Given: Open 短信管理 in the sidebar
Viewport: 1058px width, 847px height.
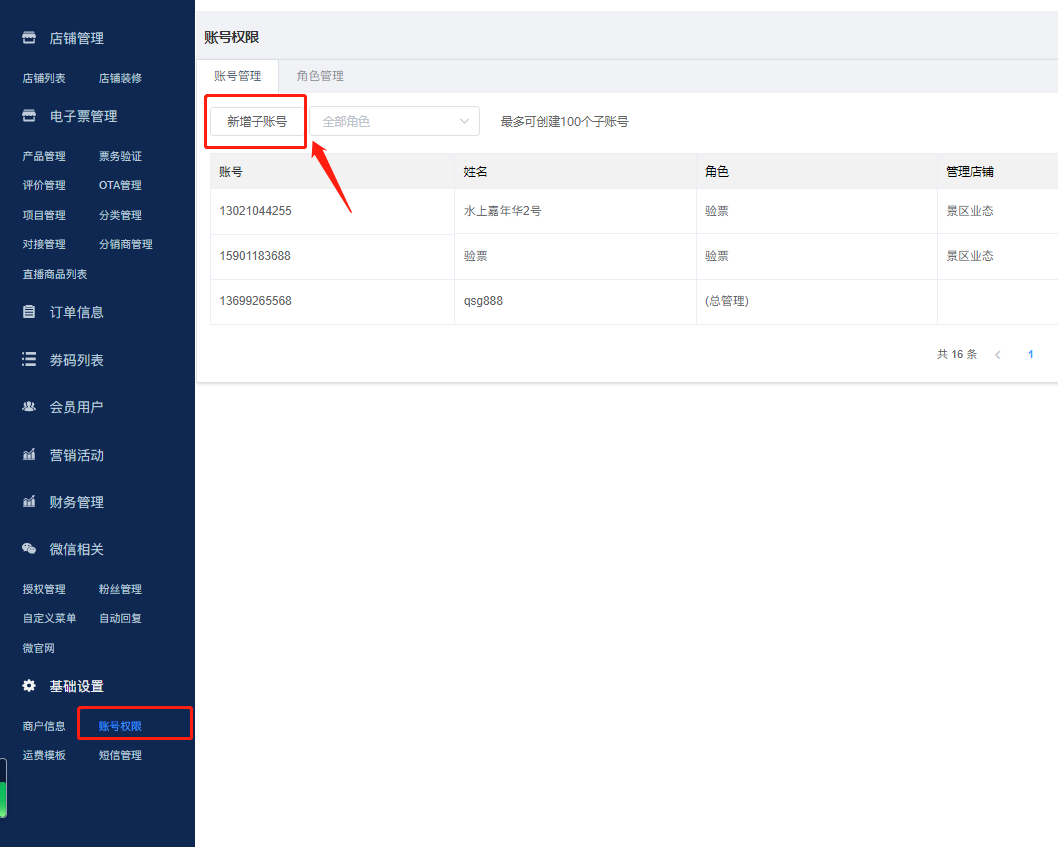Looking at the screenshot, I should tap(120, 755).
